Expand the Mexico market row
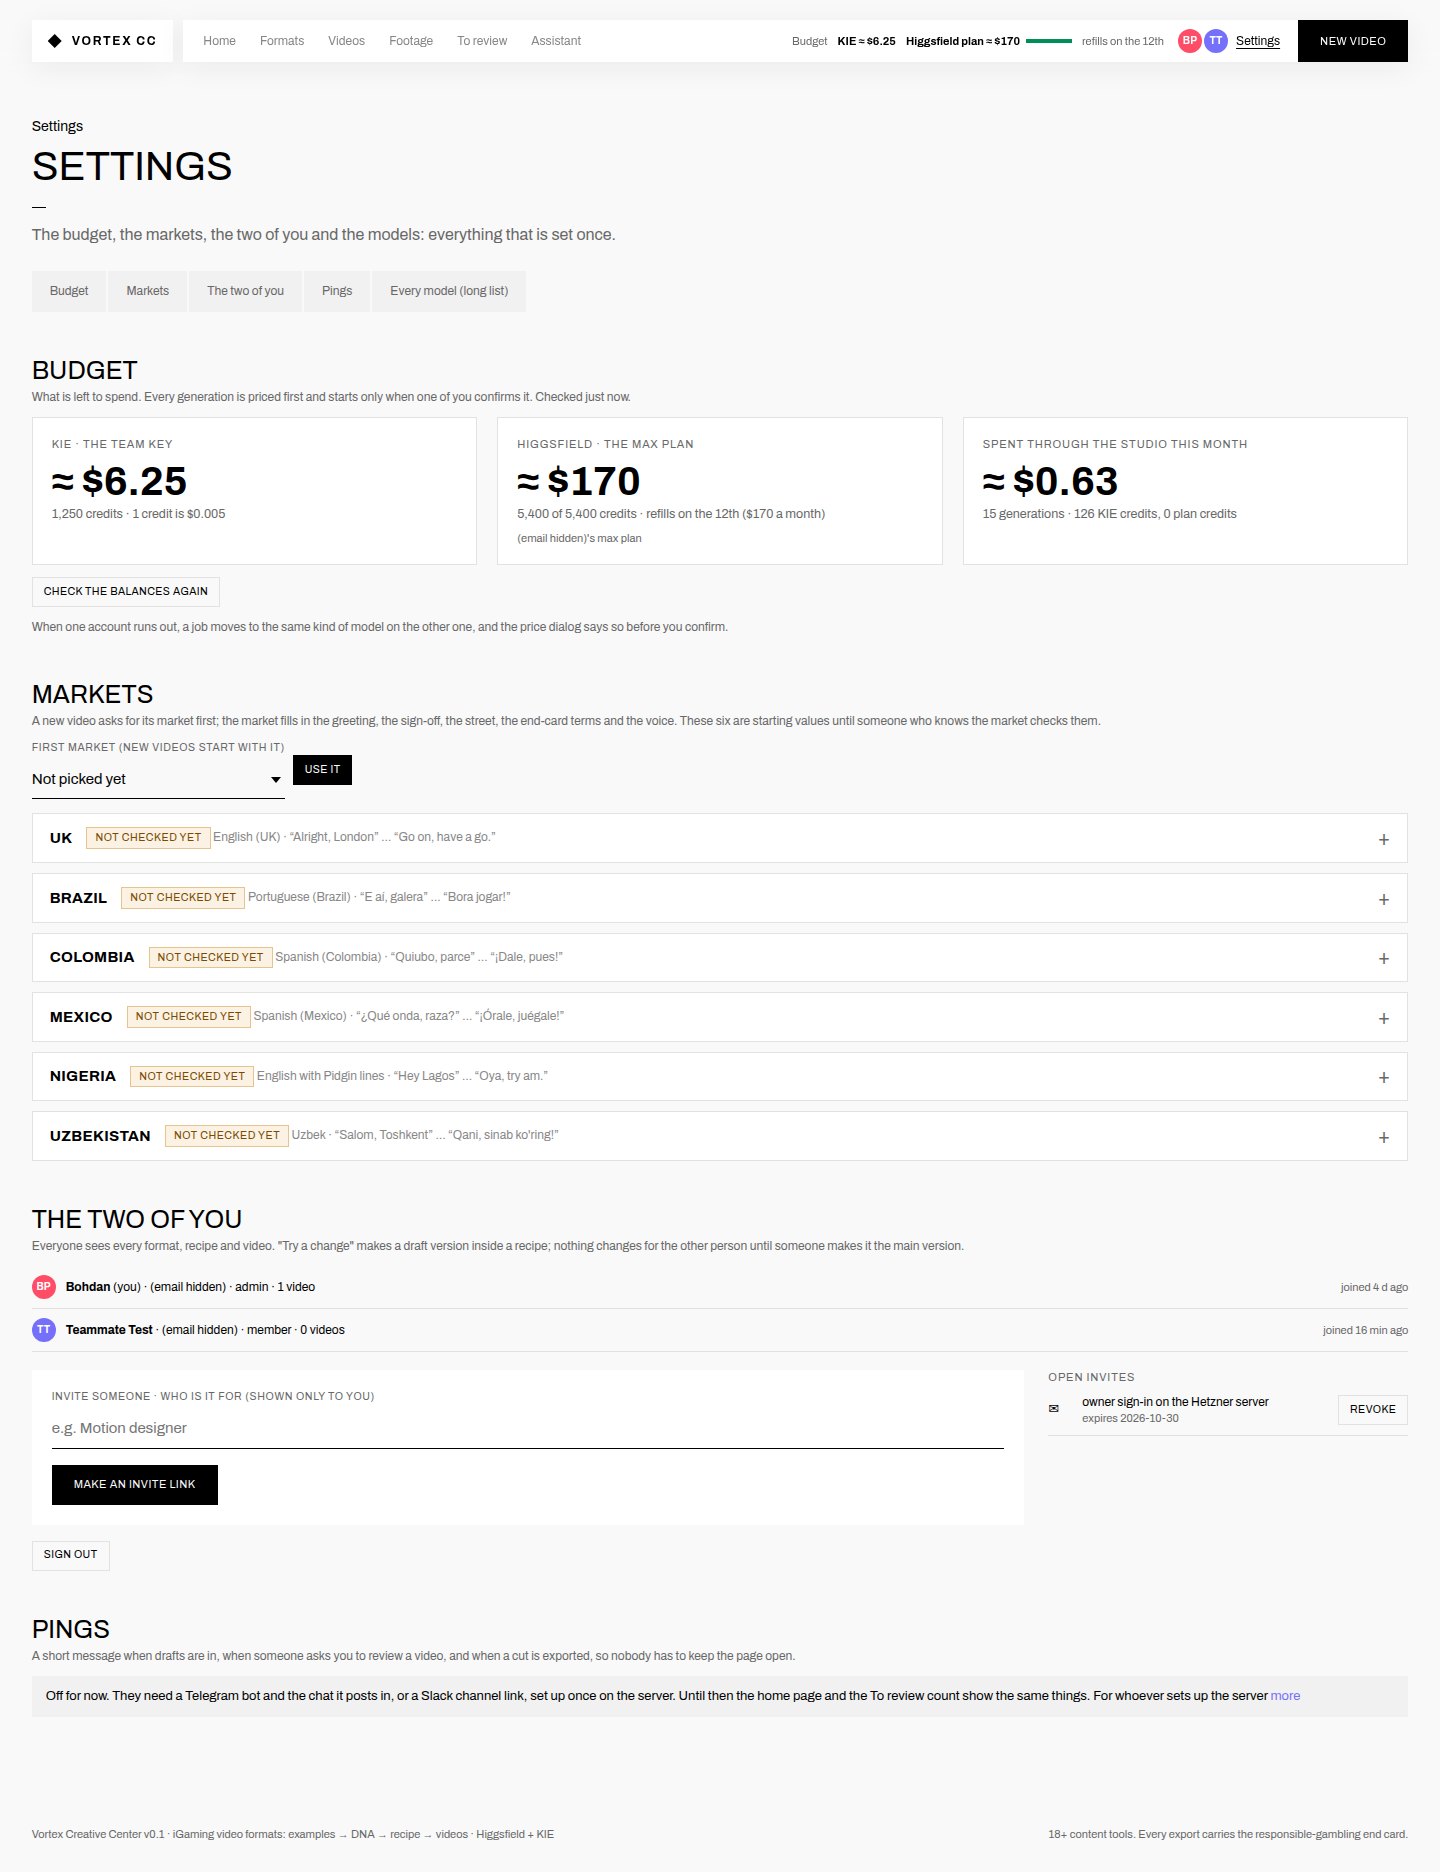 tap(719, 1017)
